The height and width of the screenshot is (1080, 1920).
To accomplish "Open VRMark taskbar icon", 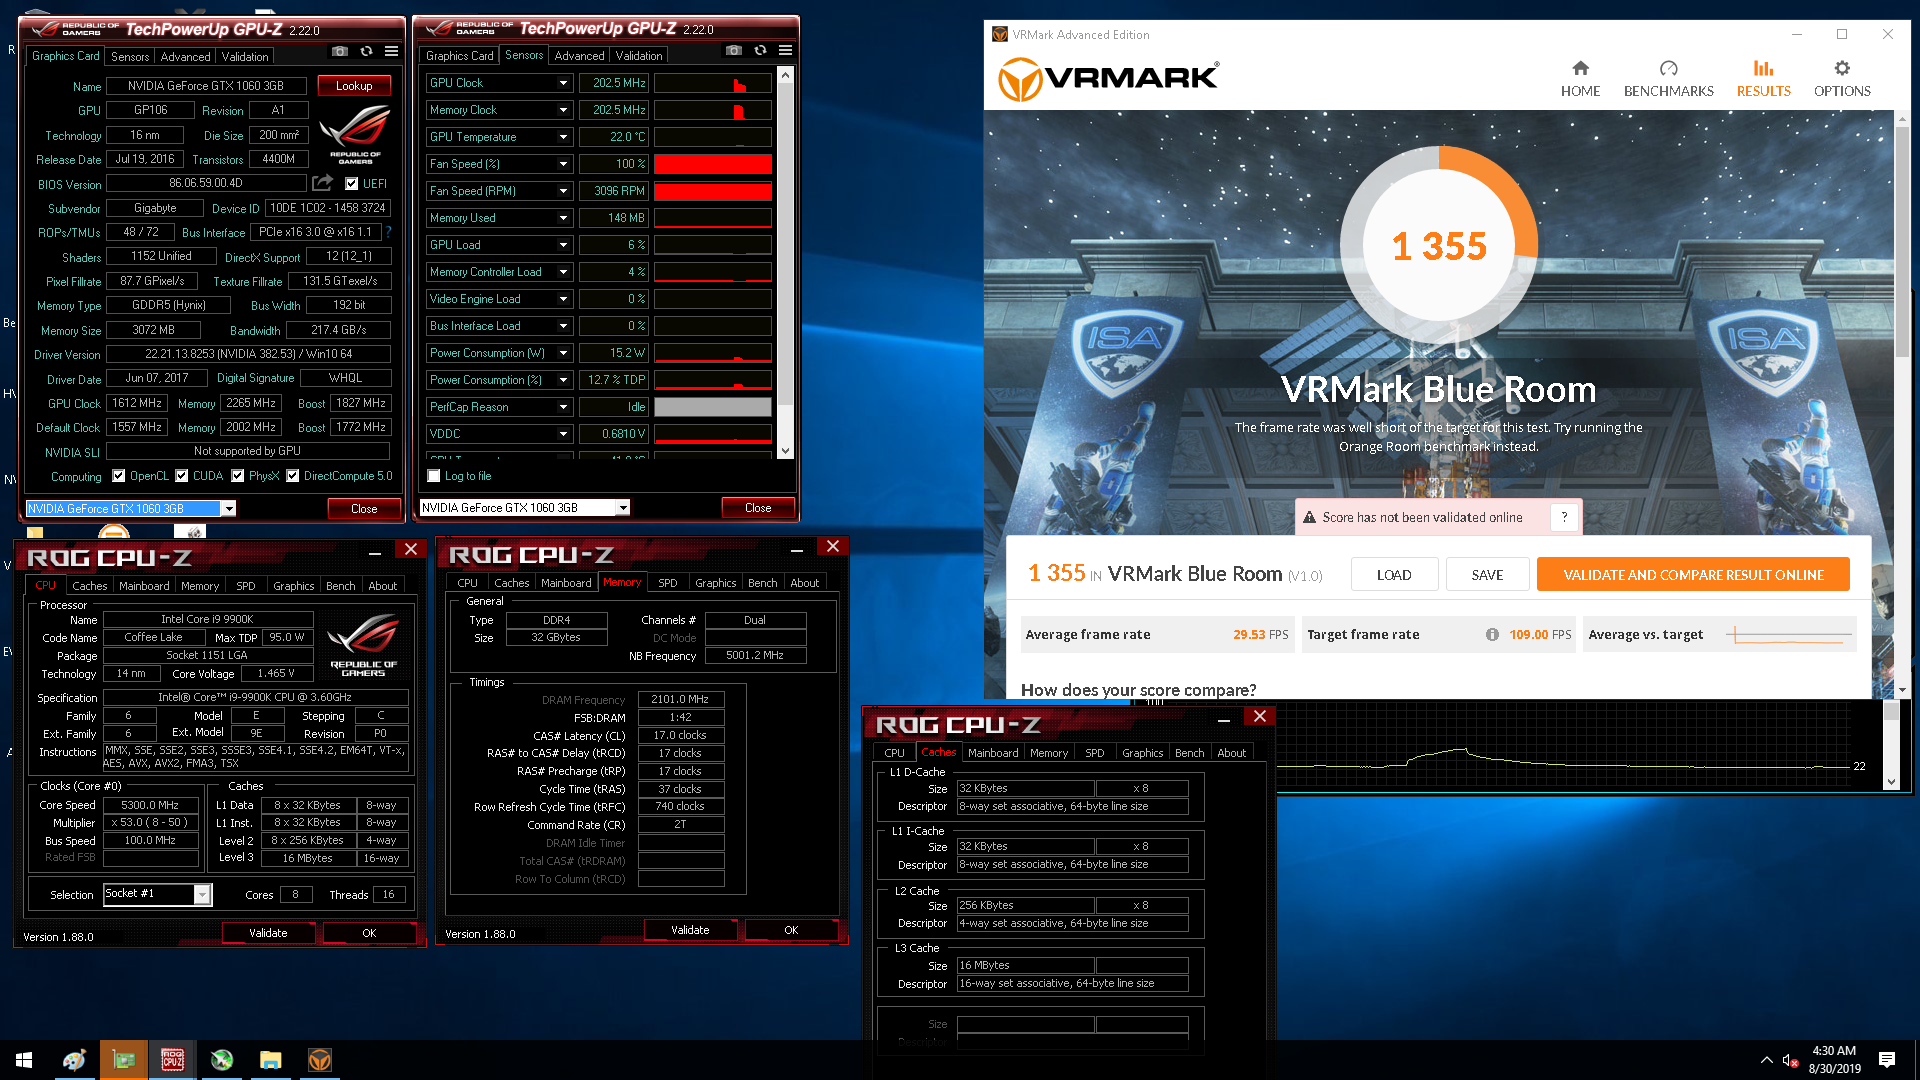I will coord(319,1060).
